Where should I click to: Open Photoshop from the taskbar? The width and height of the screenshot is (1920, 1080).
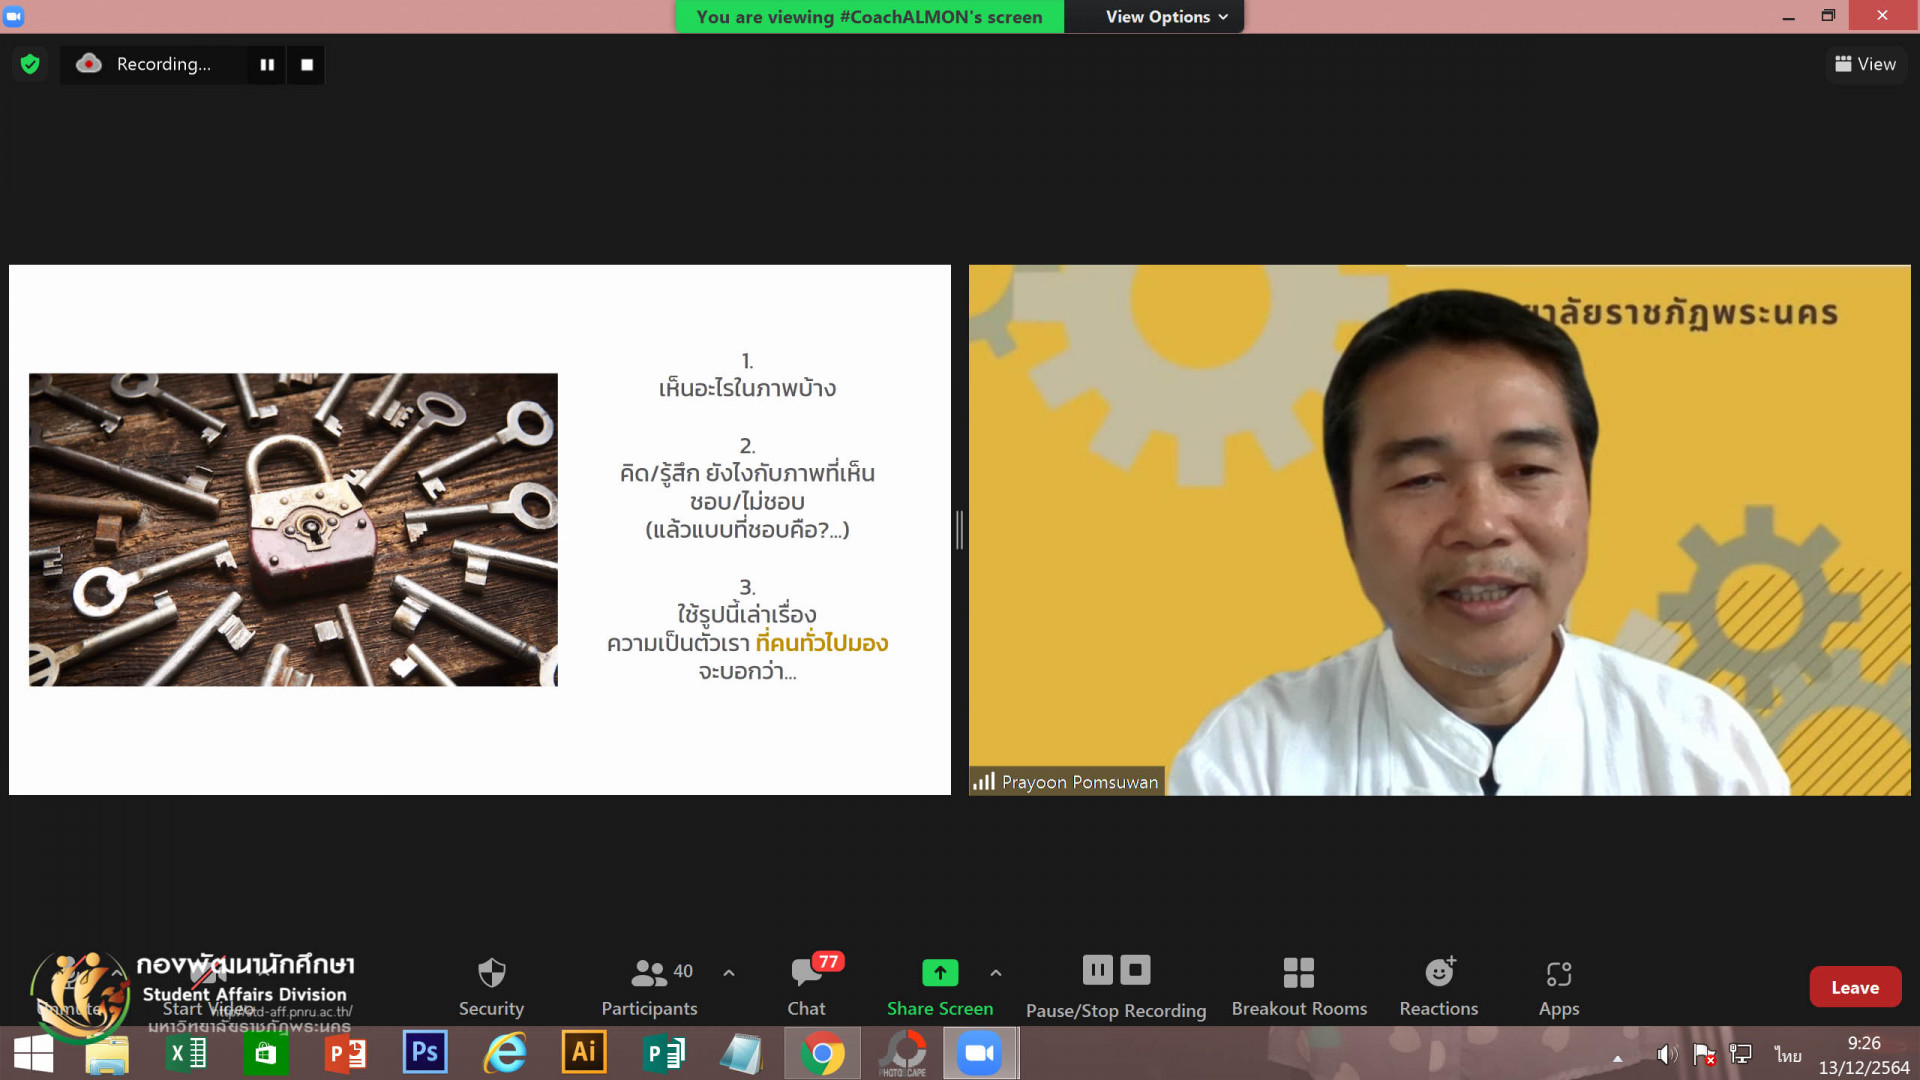tap(425, 1053)
